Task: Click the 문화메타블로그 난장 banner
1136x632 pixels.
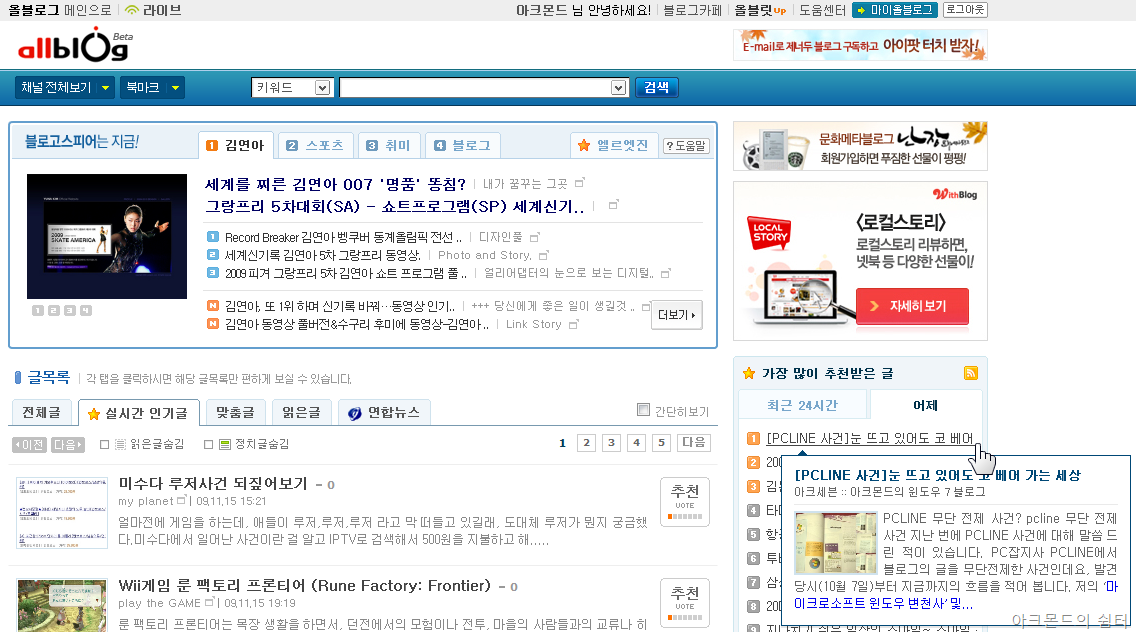Action: (x=860, y=146)
